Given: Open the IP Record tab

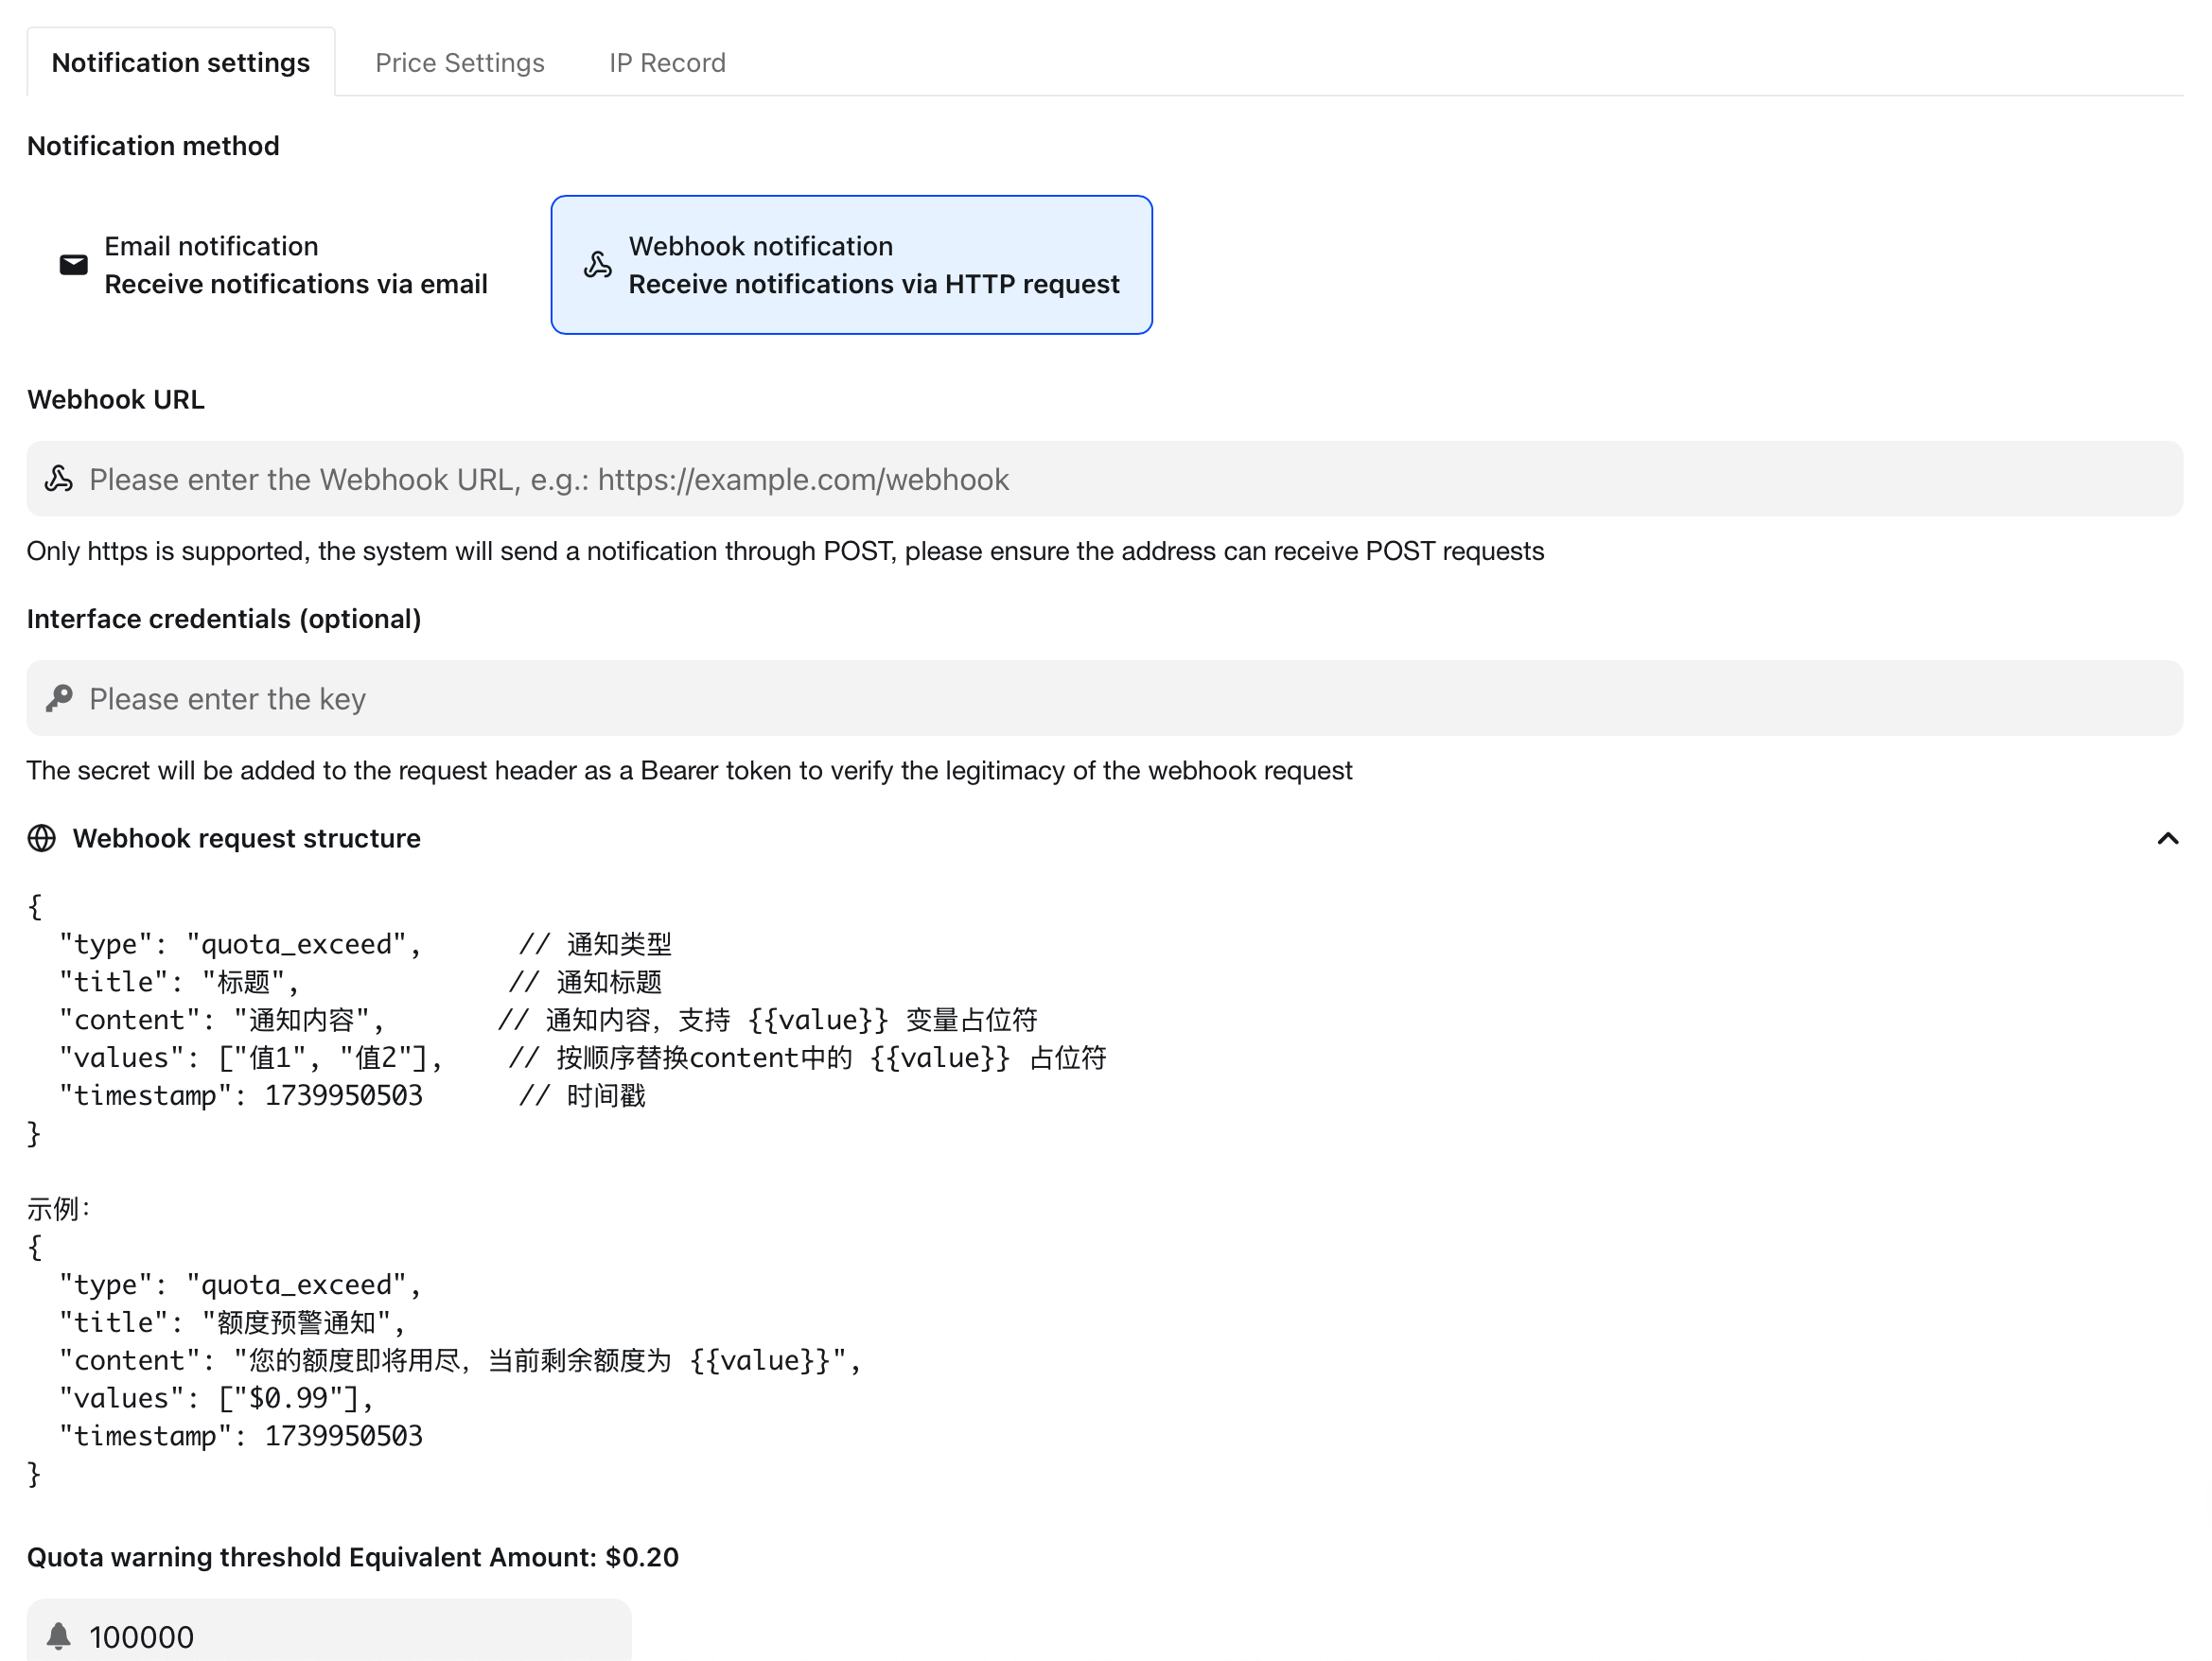Looking at the screenshot, I should pyautogui.click(x=667, y=62).
